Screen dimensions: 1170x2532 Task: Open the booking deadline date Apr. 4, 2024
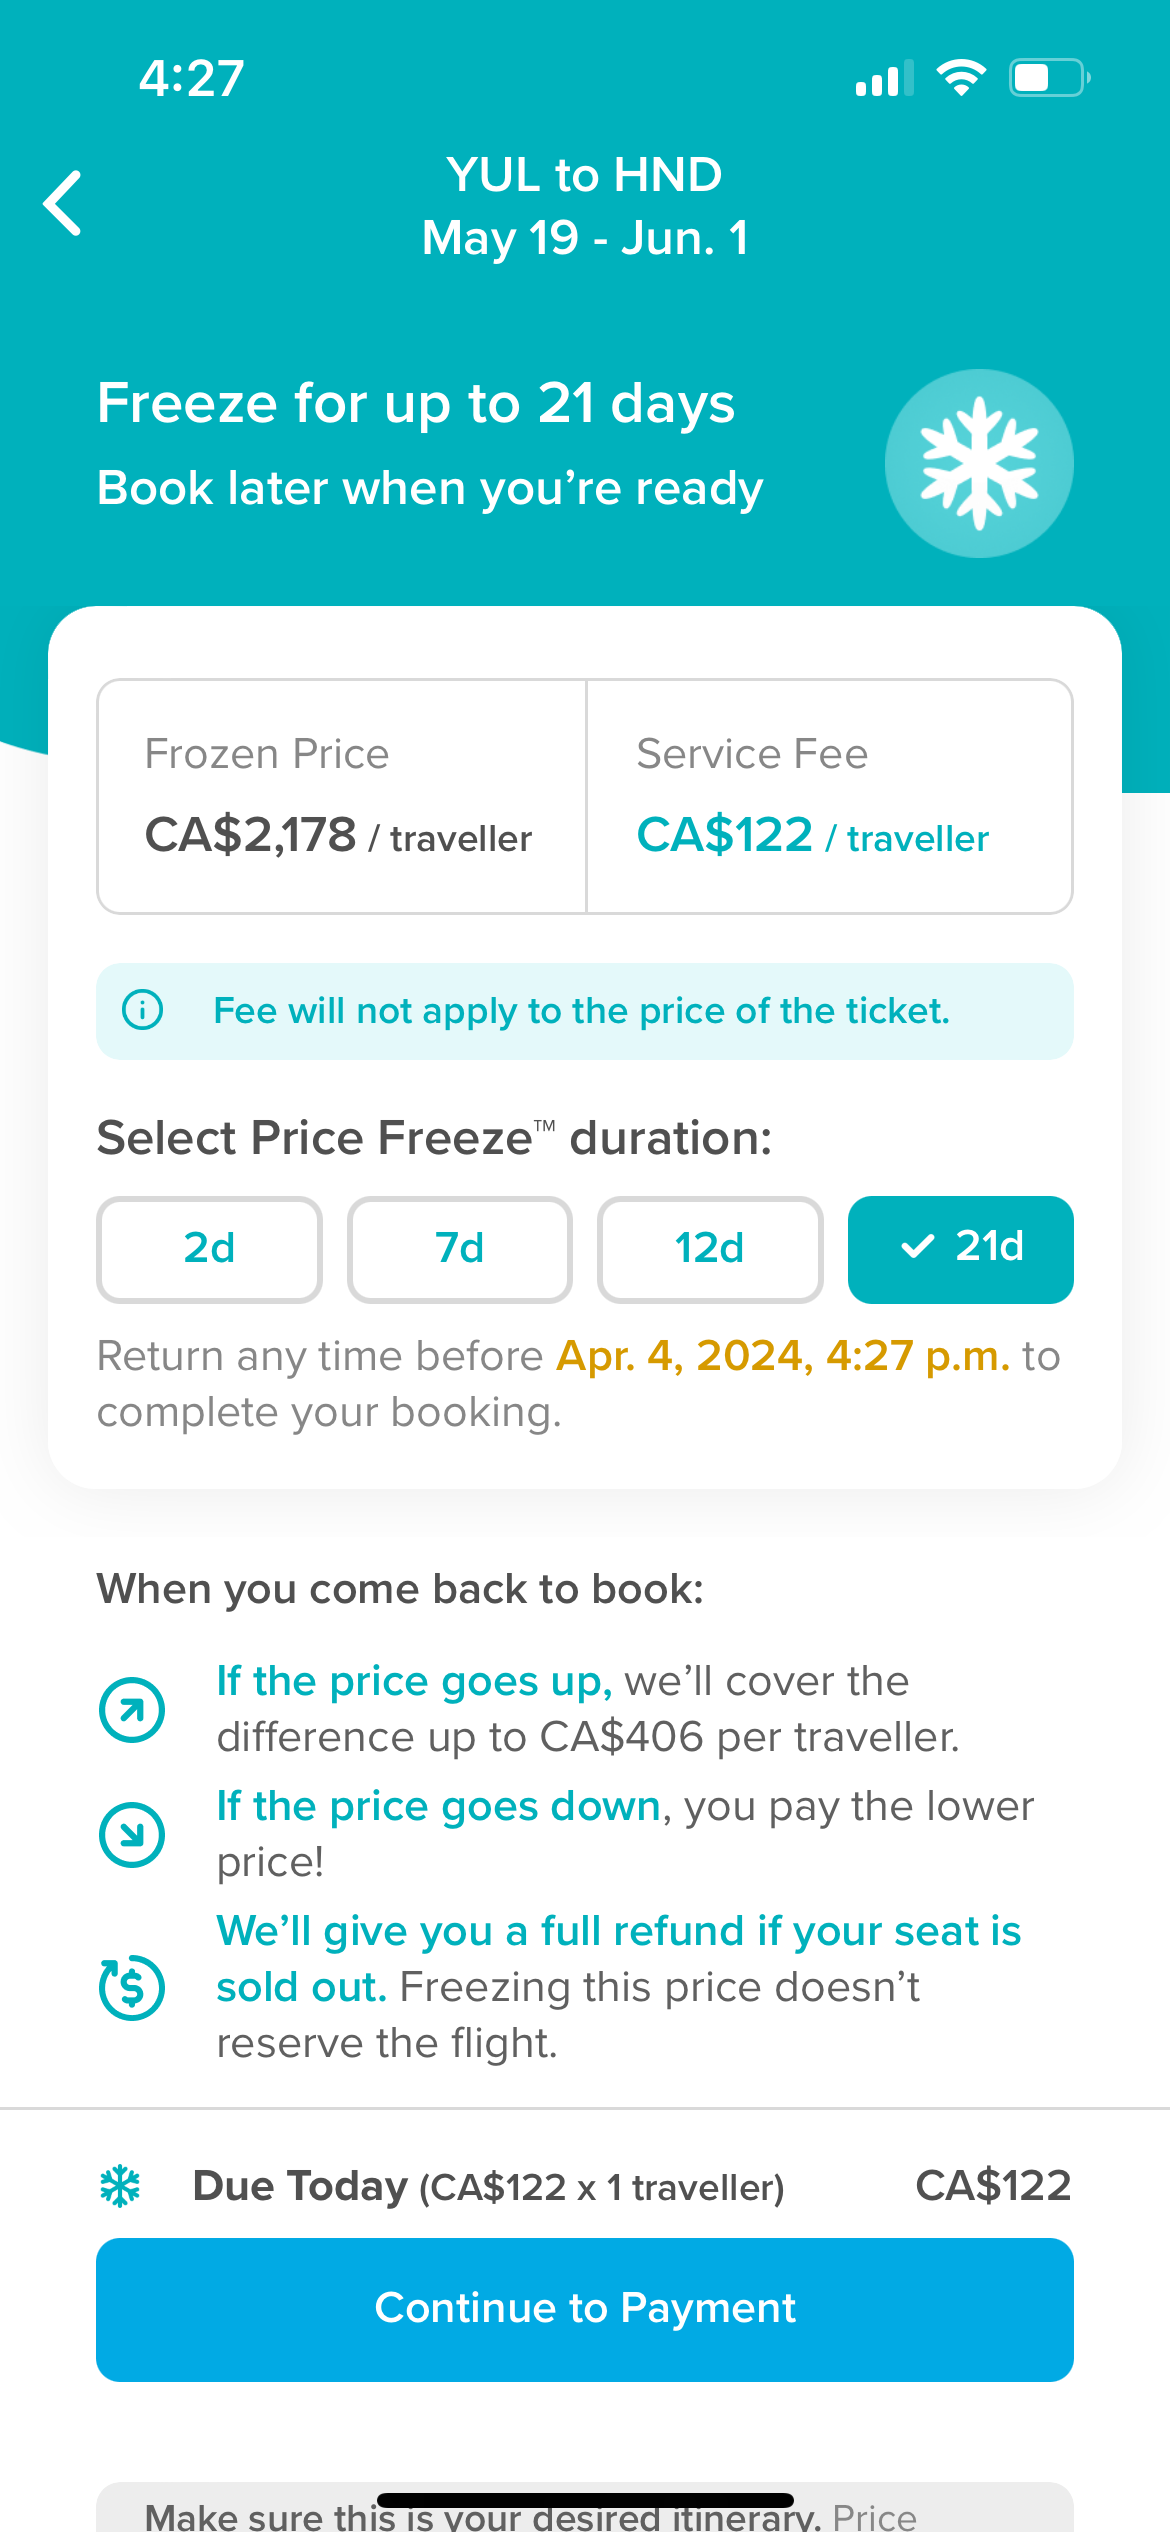(x=783, y=1355)
